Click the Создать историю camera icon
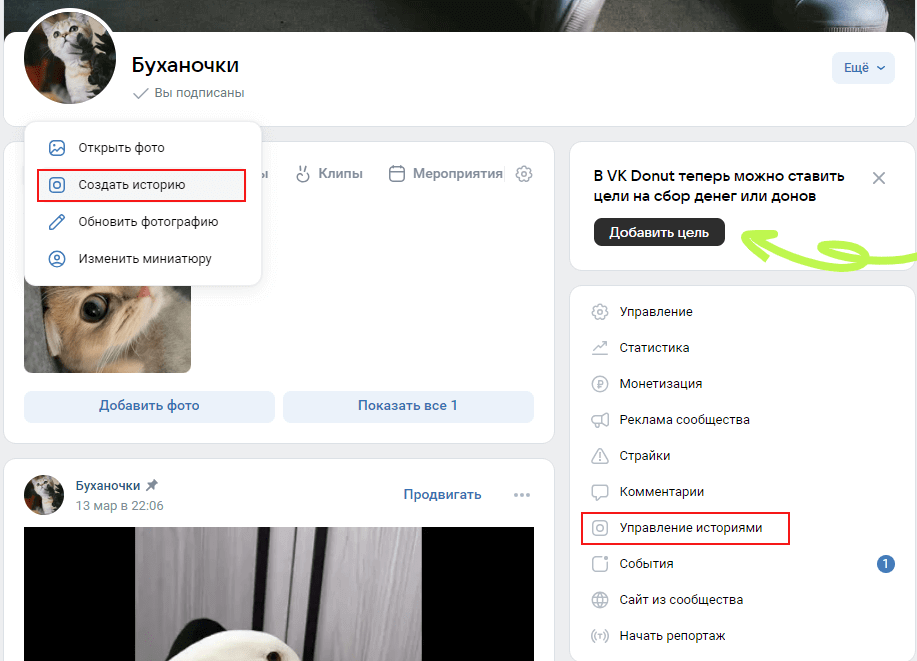This screenshot has width=917, height=661. [x=57, y=185]
